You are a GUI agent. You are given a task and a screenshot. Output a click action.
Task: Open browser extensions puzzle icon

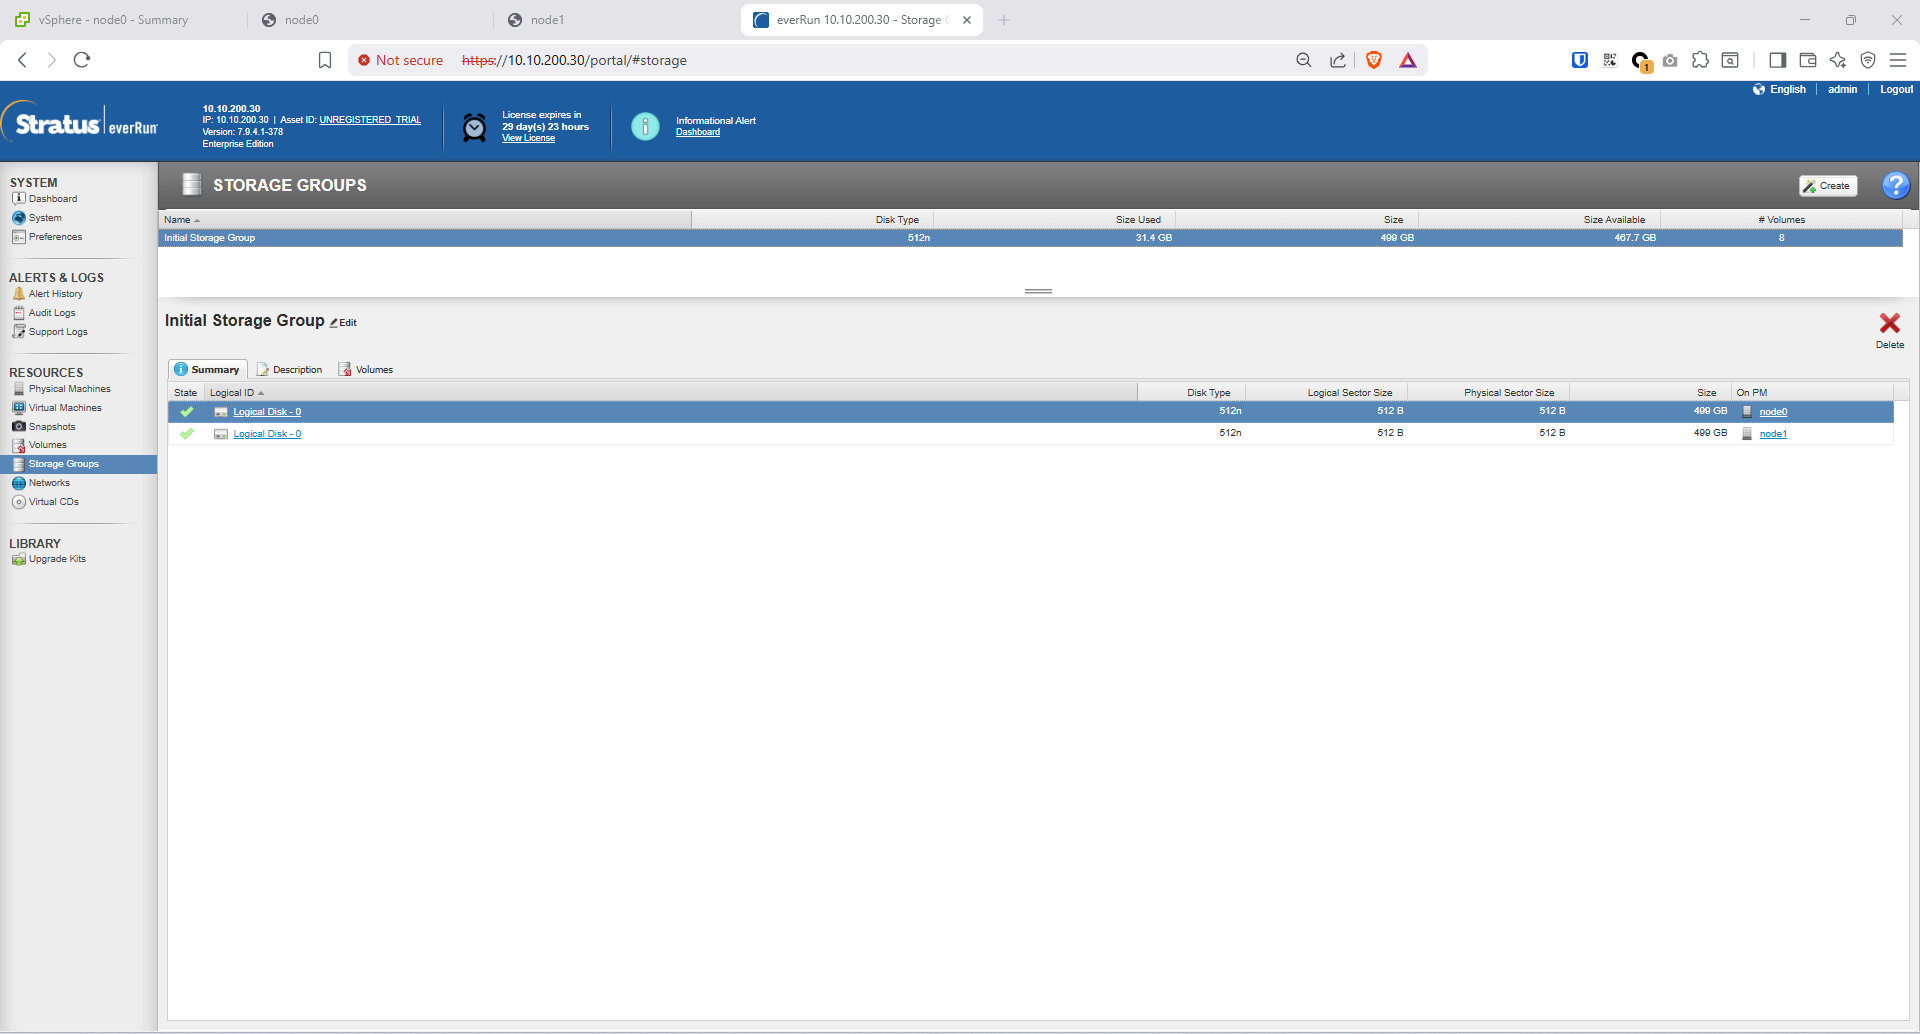click(1700, 60)
